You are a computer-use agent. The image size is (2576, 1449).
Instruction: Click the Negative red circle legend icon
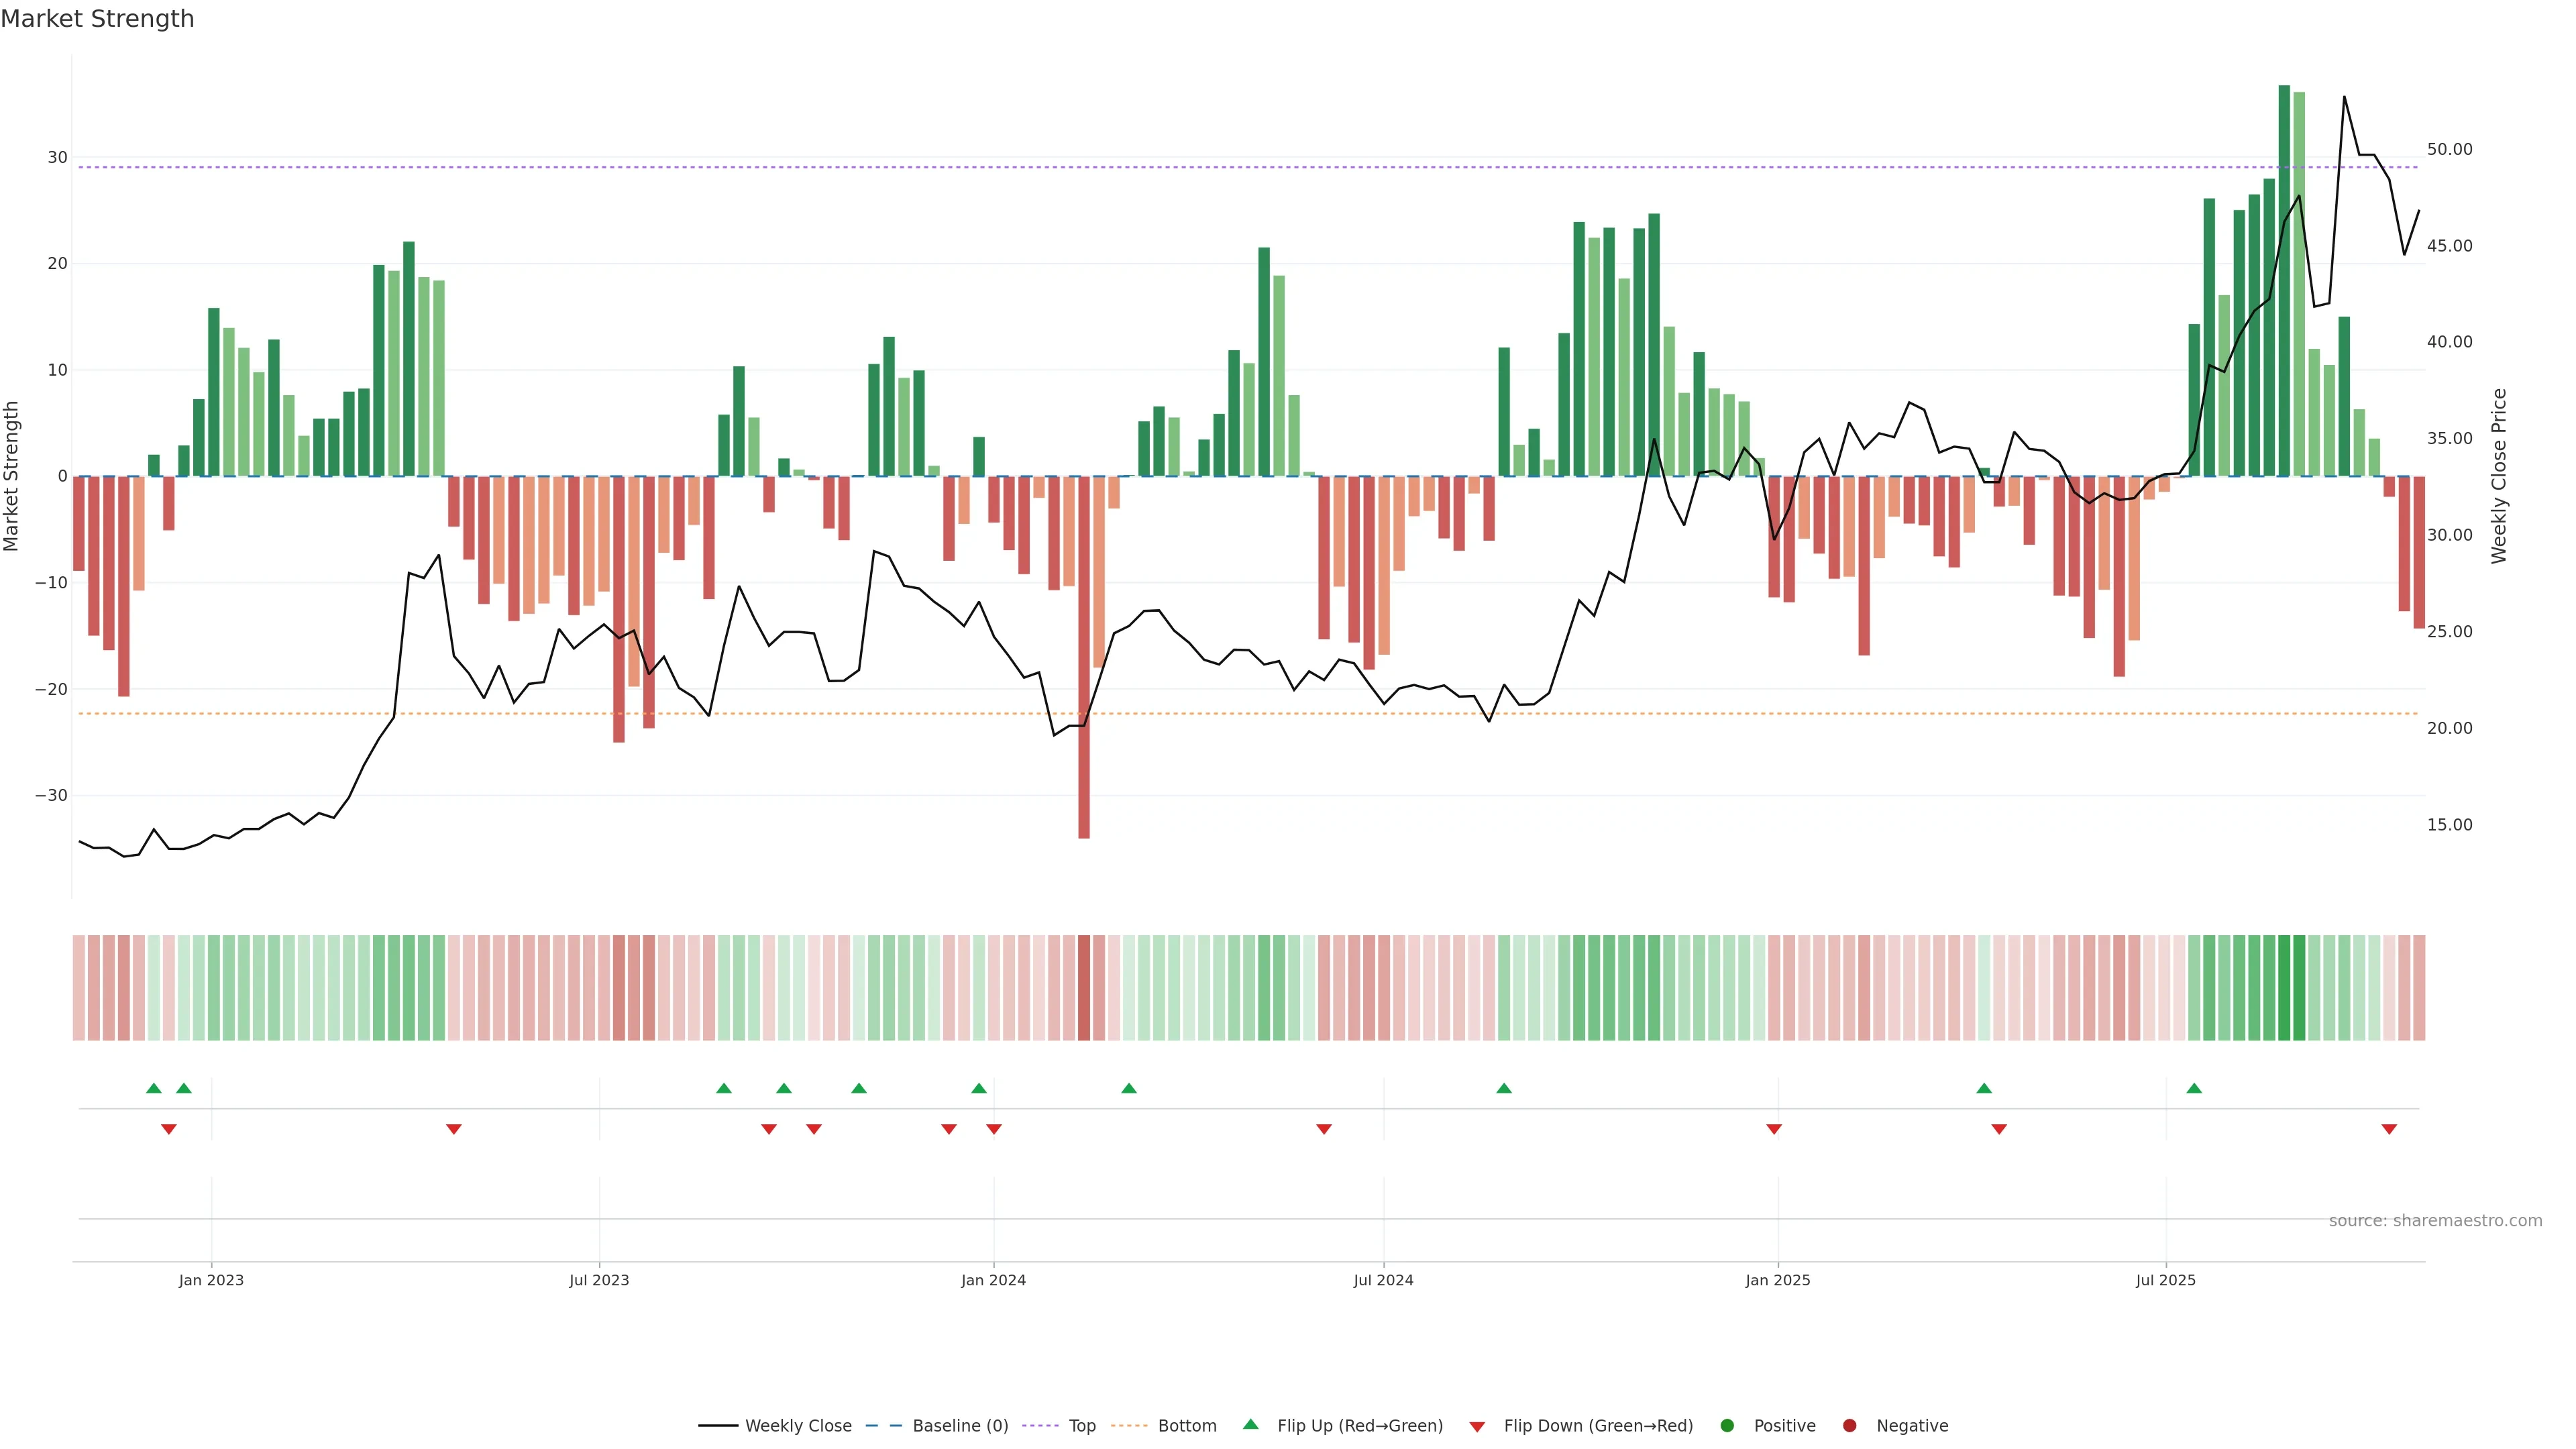pos(1849,1425)
